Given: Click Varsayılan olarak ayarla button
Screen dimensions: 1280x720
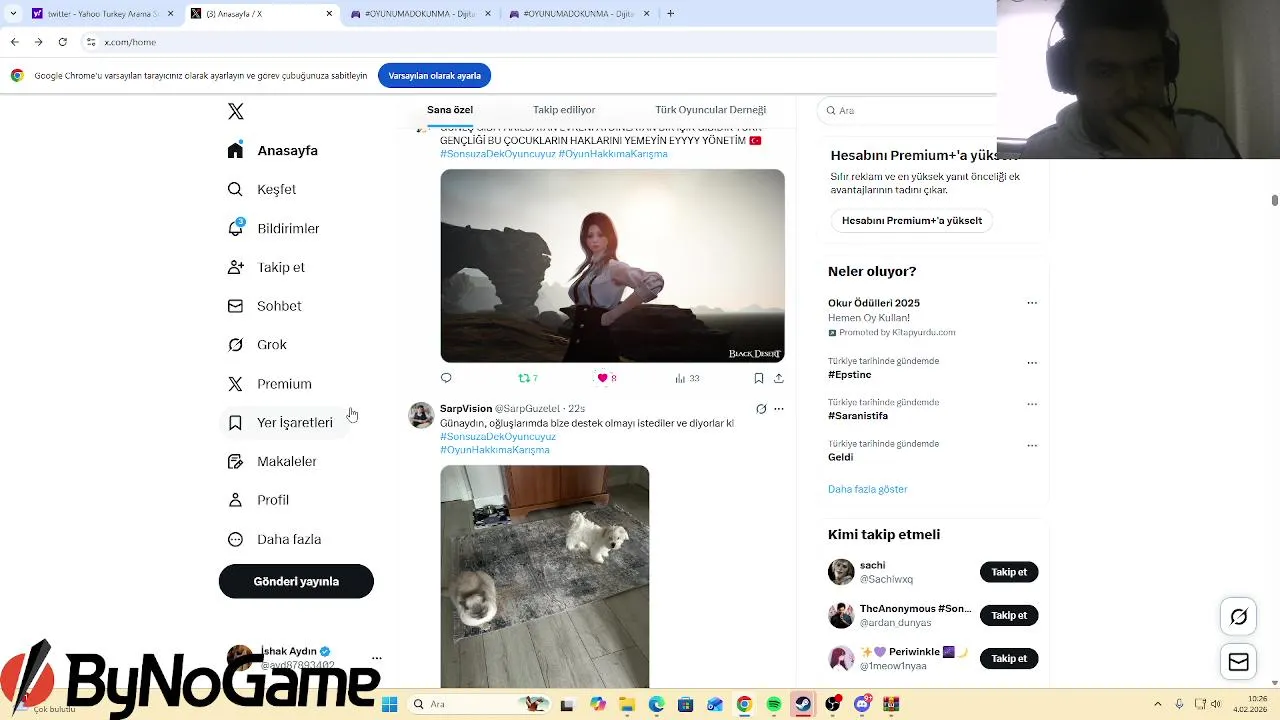Looking at the screenshot, I should click(x=435, y=76).
